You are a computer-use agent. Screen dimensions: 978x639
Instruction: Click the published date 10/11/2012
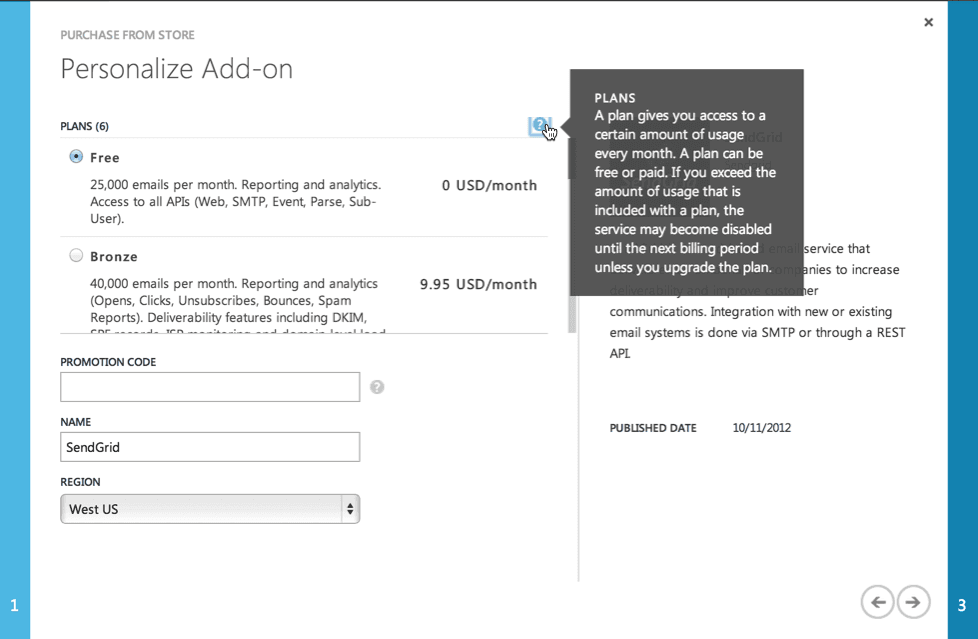click(761, 427)
